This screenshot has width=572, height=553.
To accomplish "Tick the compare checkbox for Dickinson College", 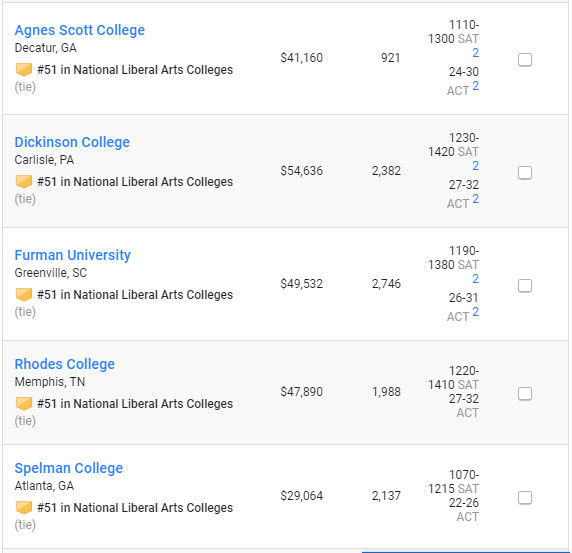I will [525, 173].
